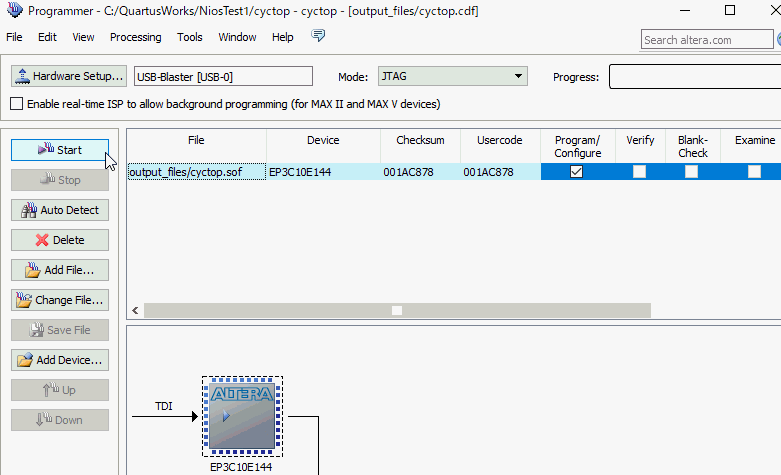Viewport: 781px width, 475px height.
Task: Expand the JTAG Mode dropdown
Action: 452,76
